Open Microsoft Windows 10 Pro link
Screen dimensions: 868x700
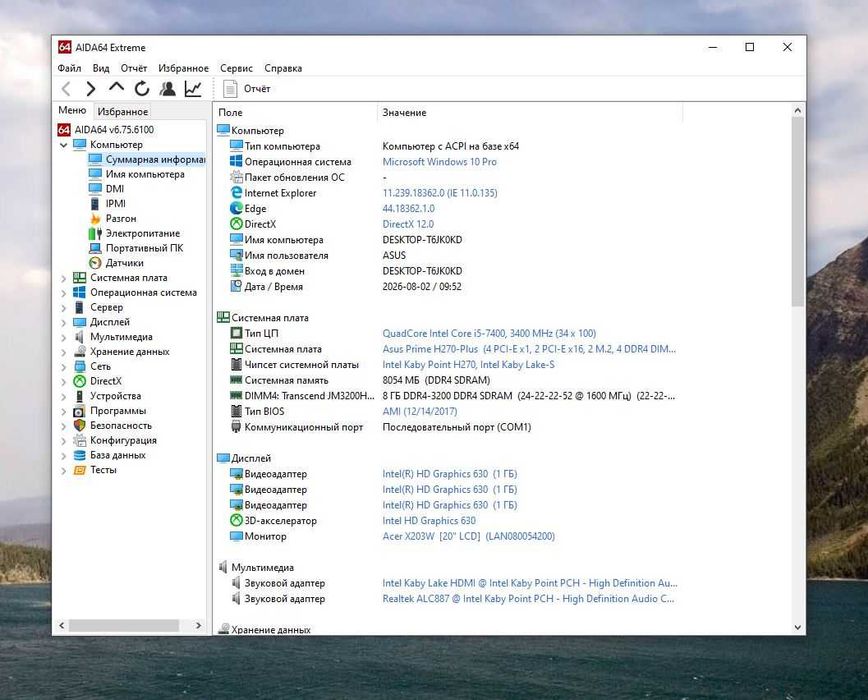pyautogui.click(x=440, y=162)
